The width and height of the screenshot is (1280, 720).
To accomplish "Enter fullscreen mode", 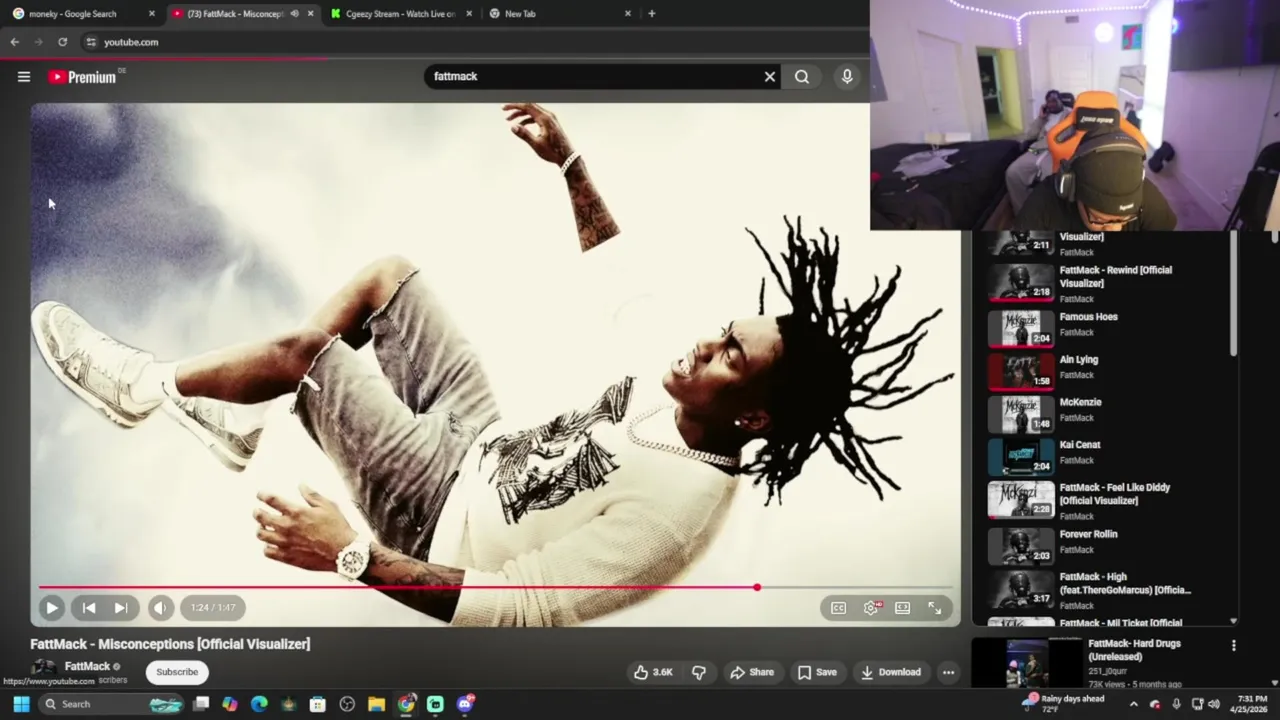I will click(x=935, y=607).
